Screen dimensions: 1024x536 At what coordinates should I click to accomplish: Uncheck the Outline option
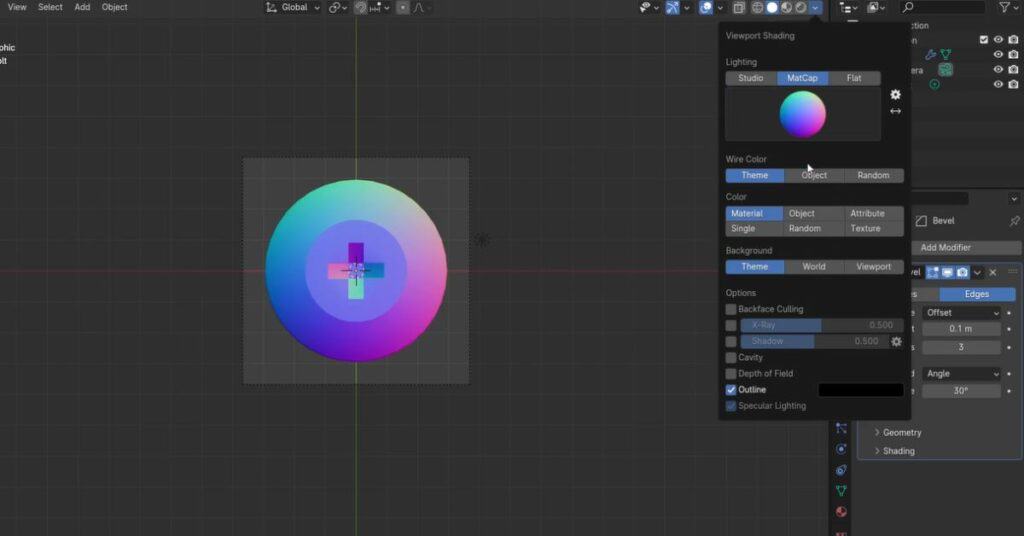(731, 389)
